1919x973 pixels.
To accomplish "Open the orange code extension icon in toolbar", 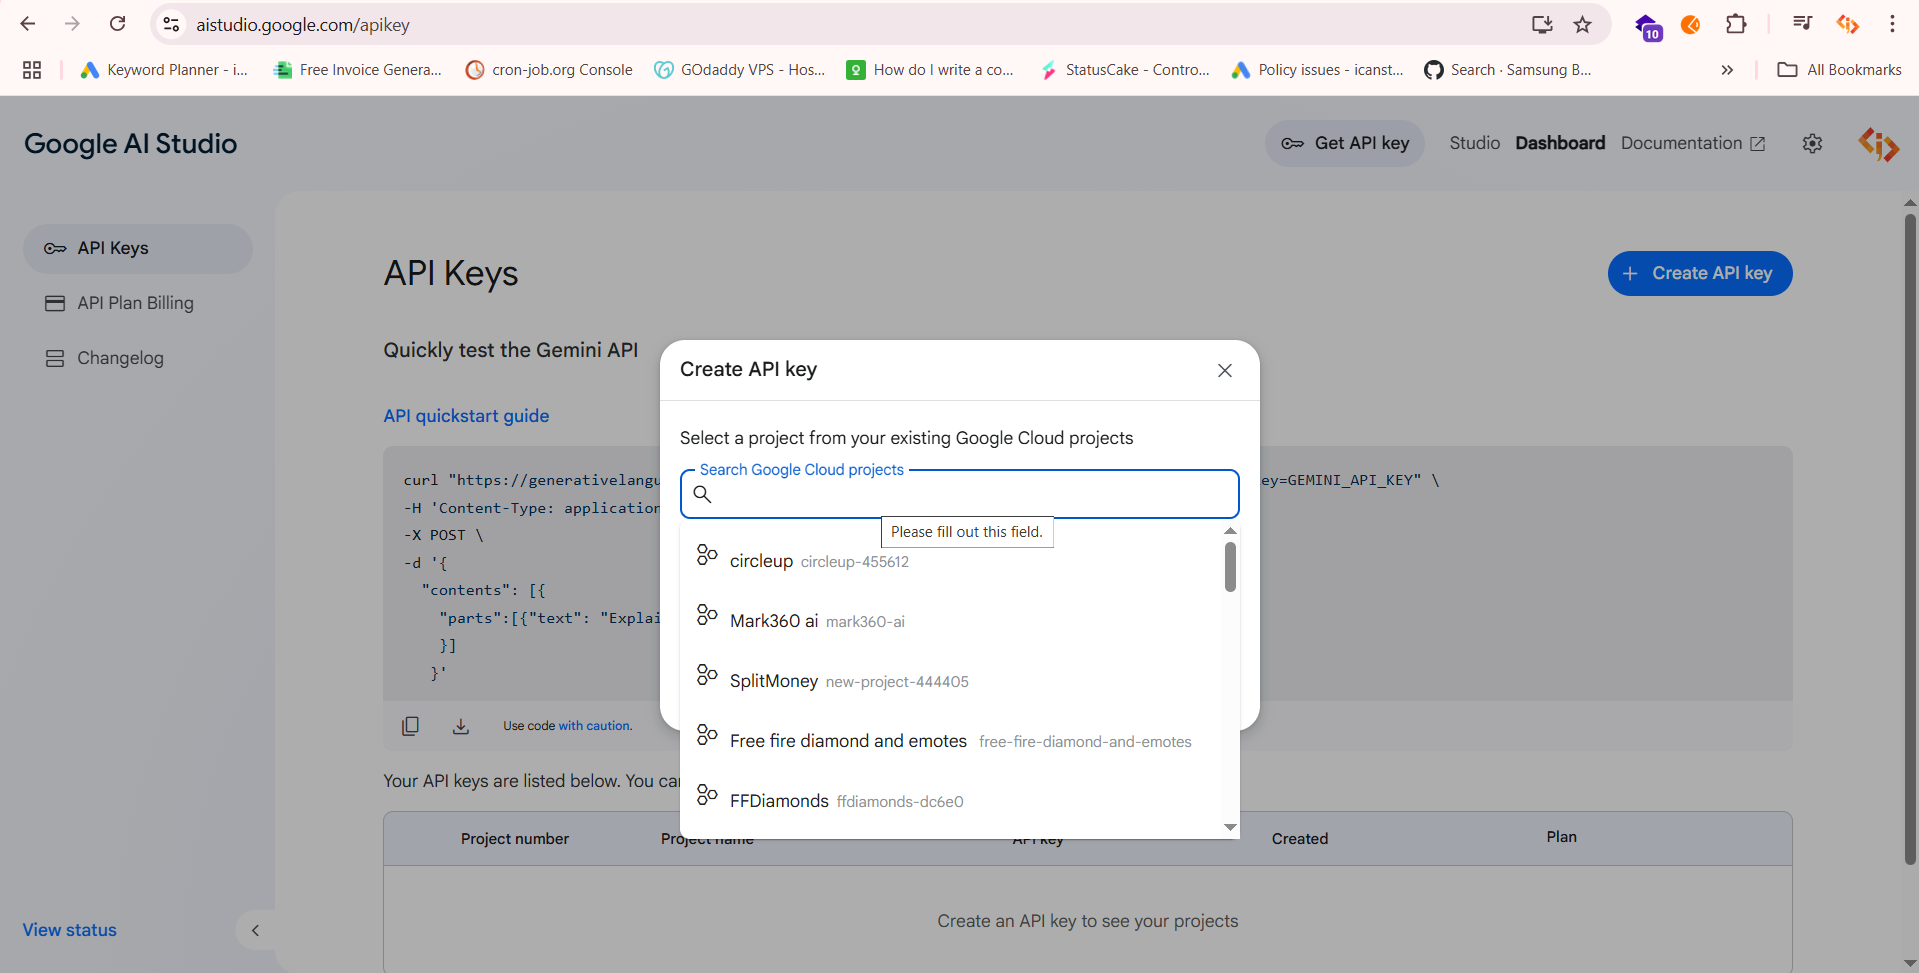I will (1847, 24).
